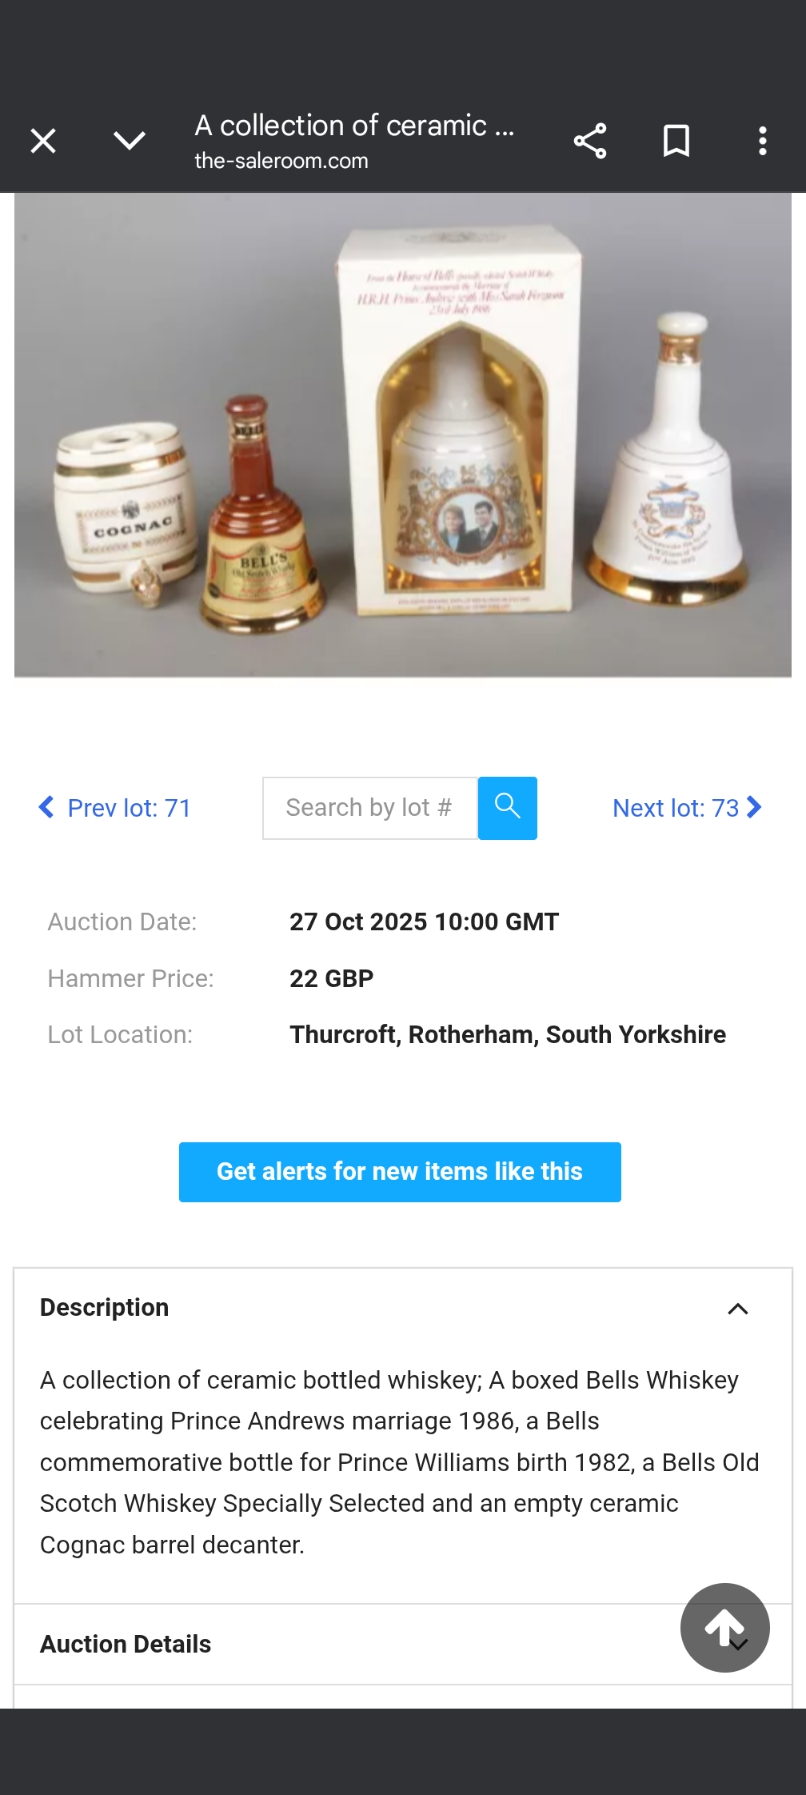806x1795 pixels.
Task: Tap the scroll-to-top arrow button
Action: (x=725, y=1627)
